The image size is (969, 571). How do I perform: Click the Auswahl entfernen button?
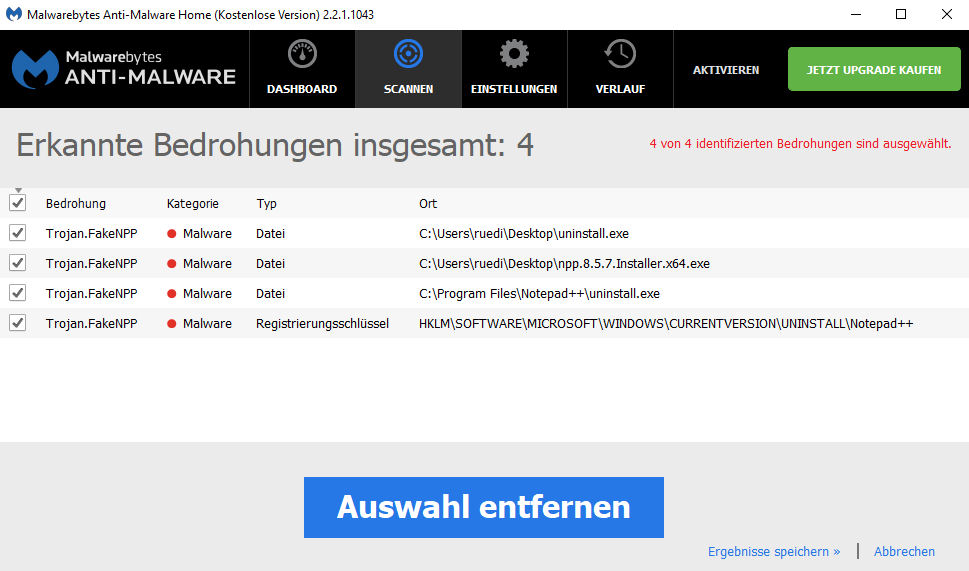point(484,507)
